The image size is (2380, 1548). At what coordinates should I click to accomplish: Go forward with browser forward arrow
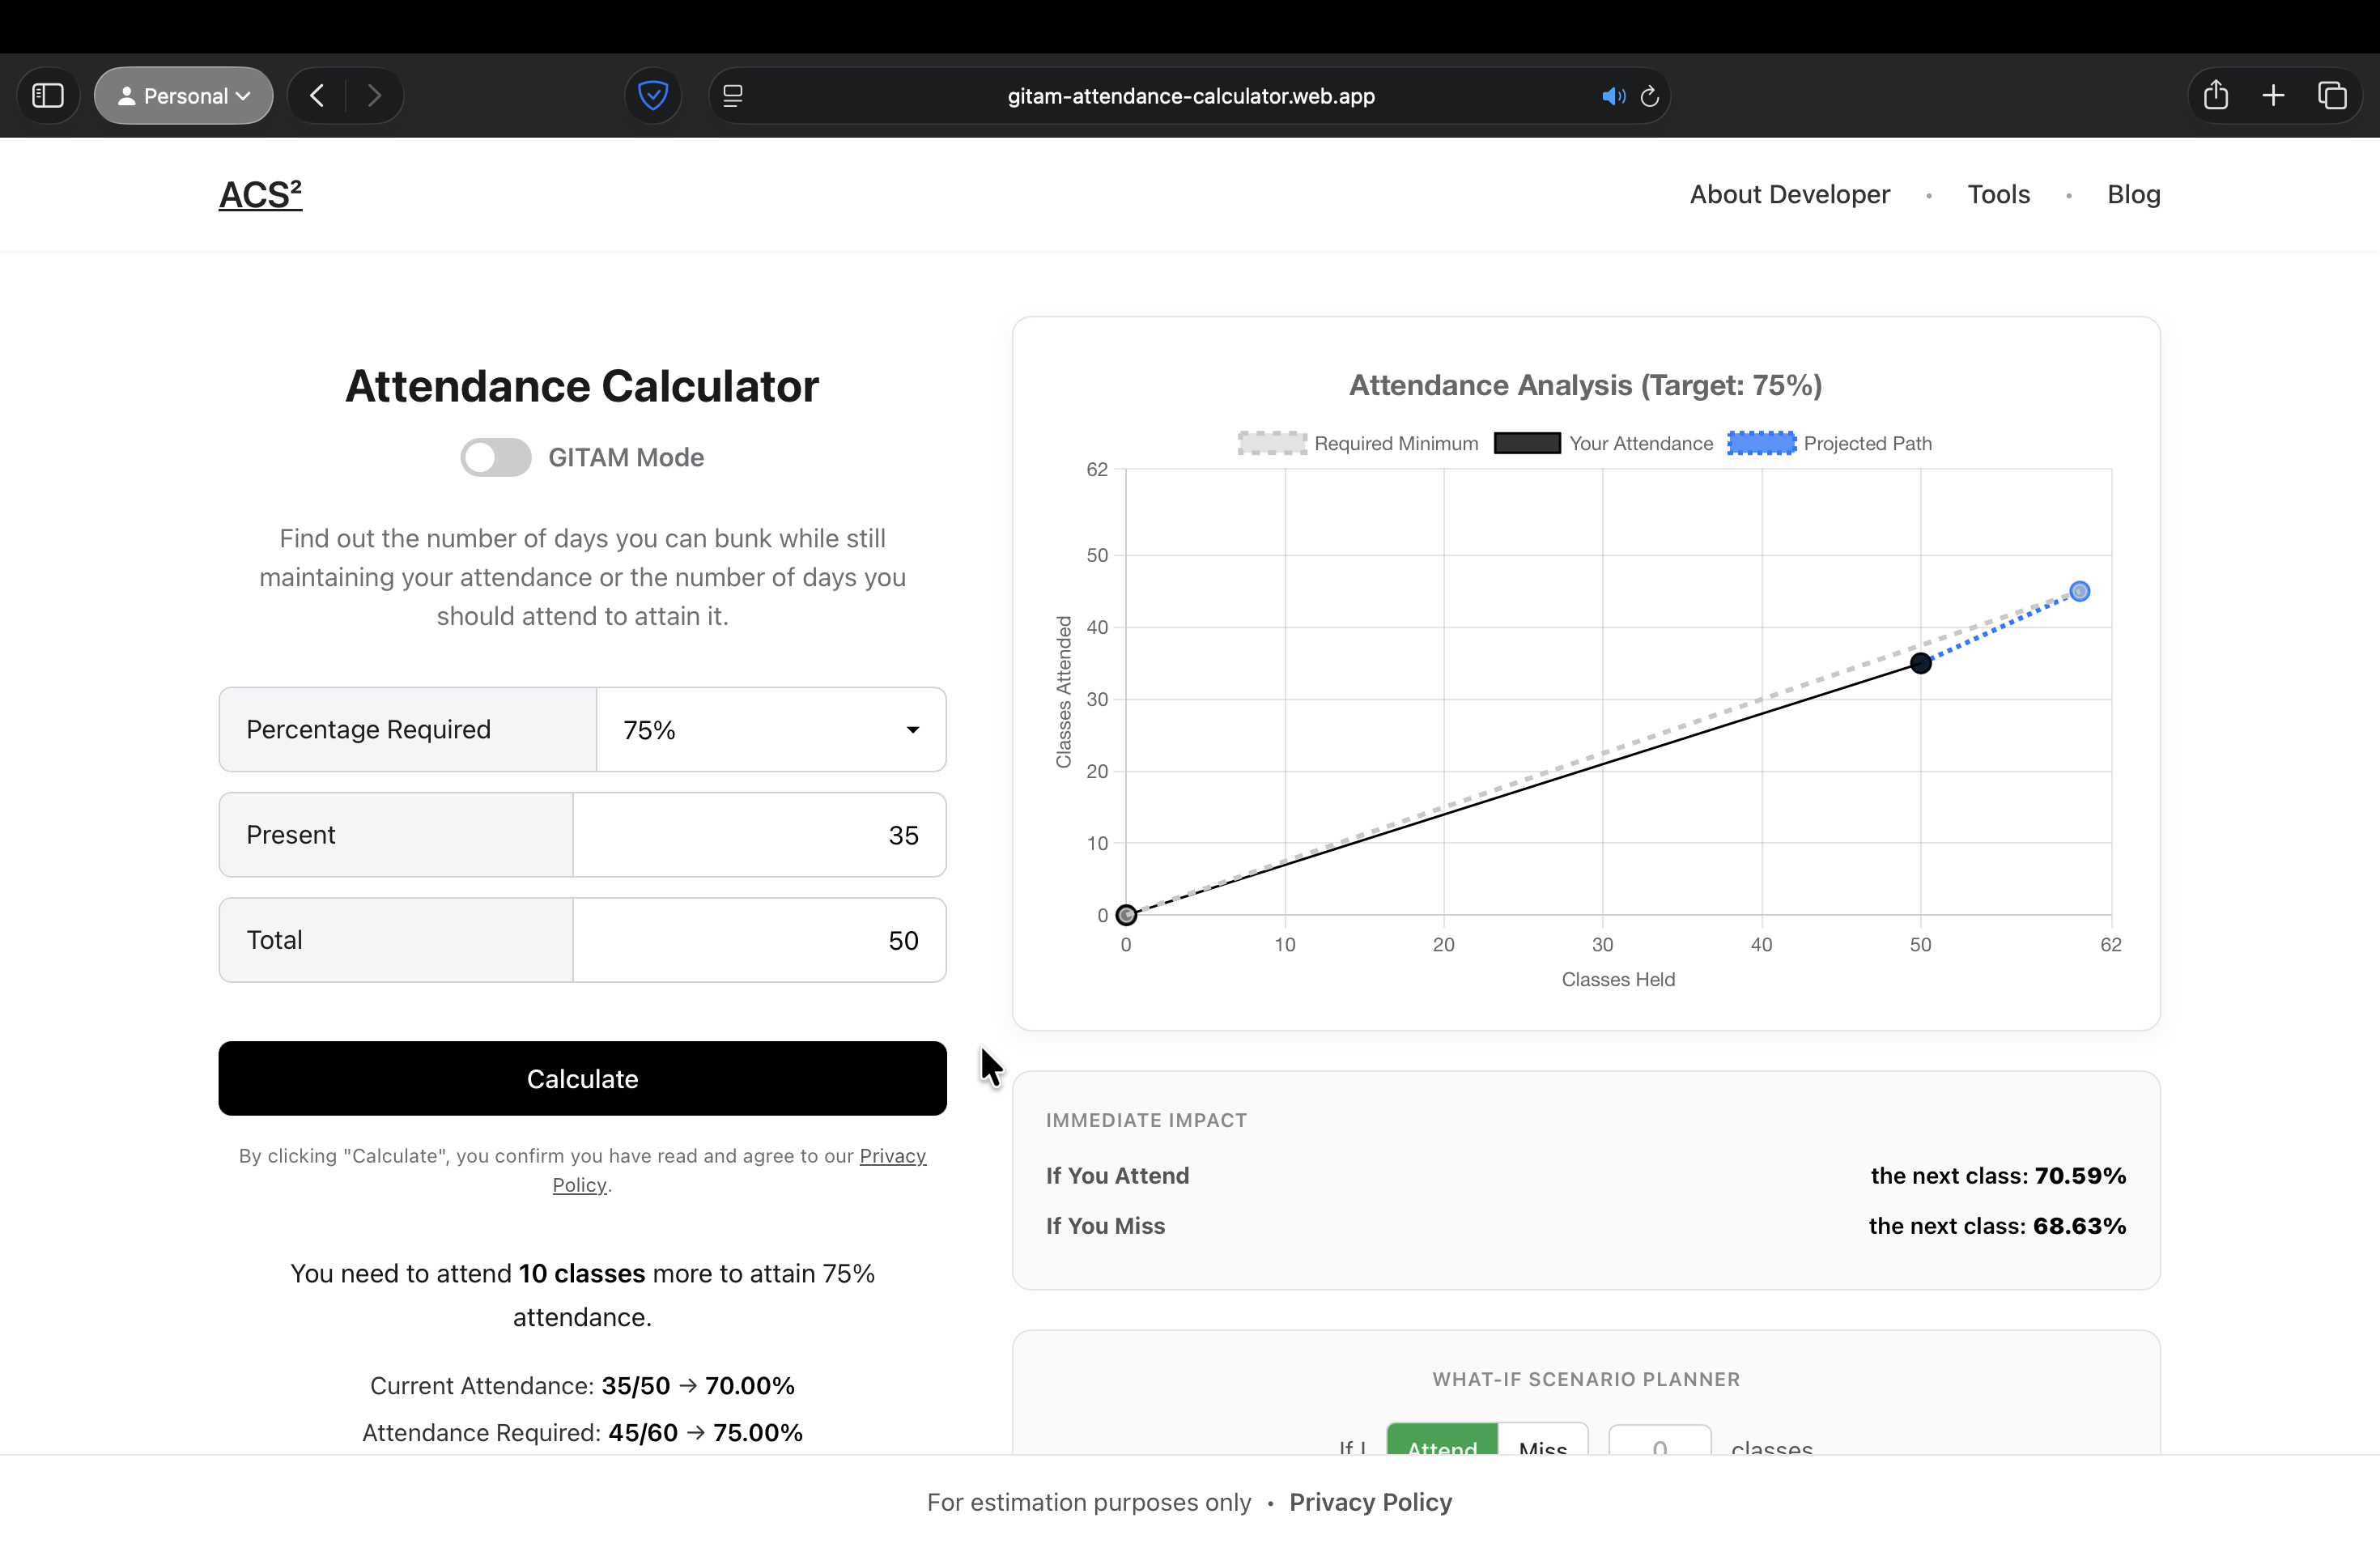point(374,96)
